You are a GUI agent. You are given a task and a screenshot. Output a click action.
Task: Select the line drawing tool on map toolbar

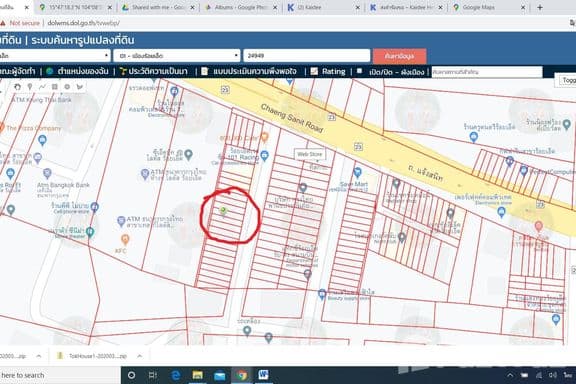42,87
